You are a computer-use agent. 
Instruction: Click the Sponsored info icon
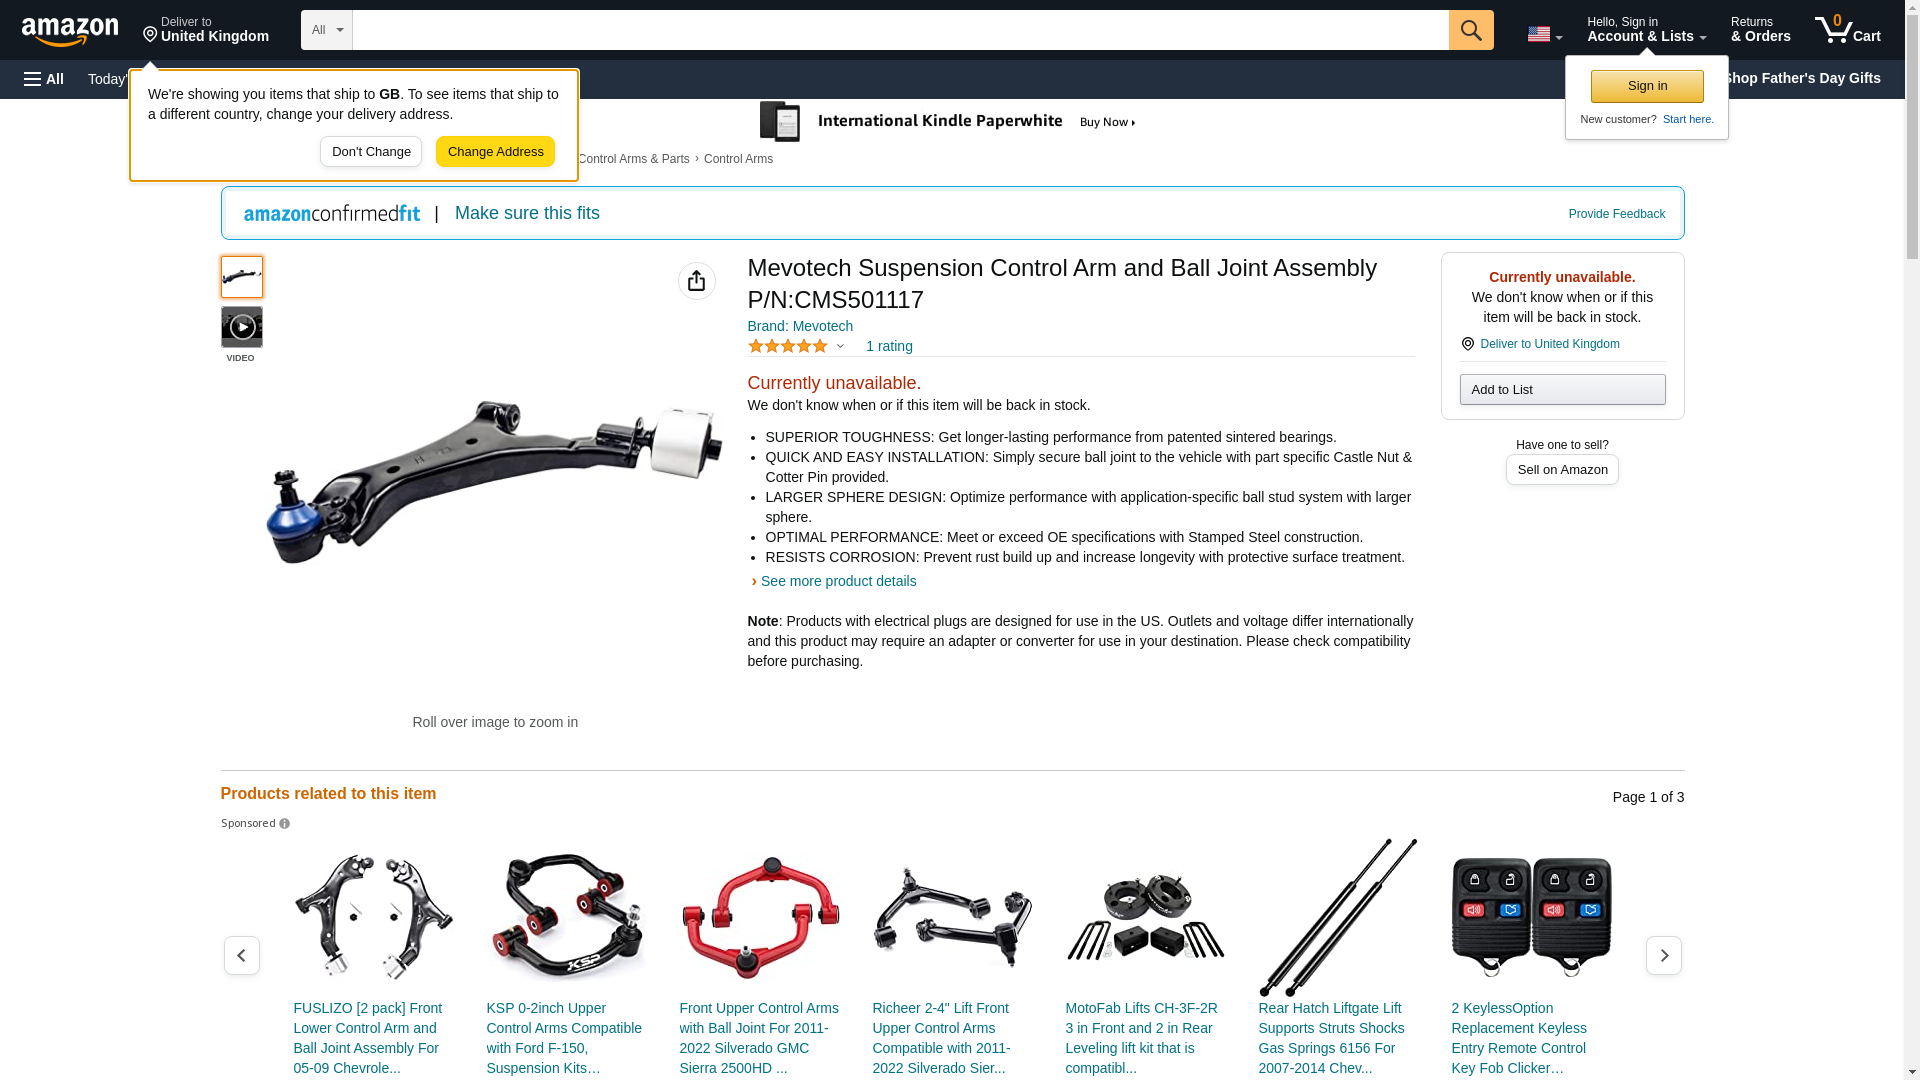pos(284,824)
